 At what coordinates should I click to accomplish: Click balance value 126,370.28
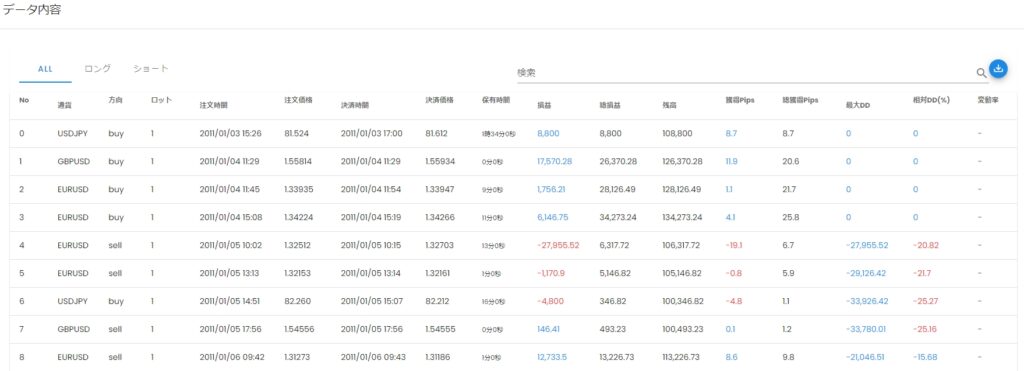point(682,161)
